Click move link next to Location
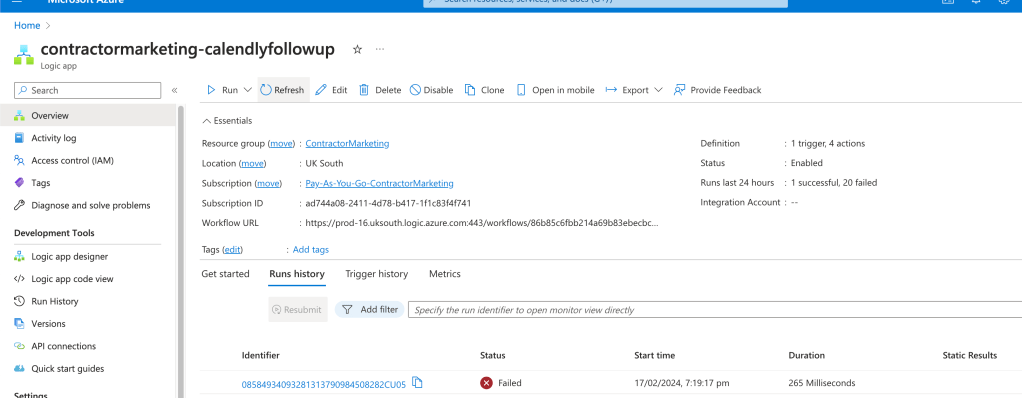This screenshot has height=398, width=1022. tap(253, 163)
